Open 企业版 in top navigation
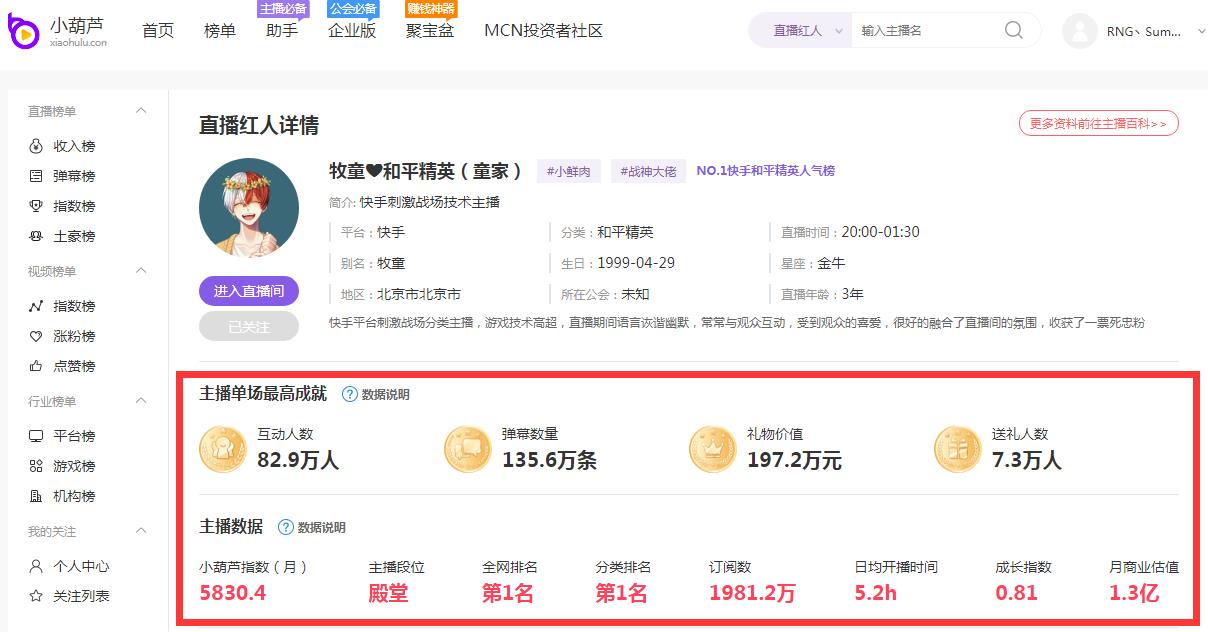Viewport: 1208px width, 632px height. coord(352,31)
